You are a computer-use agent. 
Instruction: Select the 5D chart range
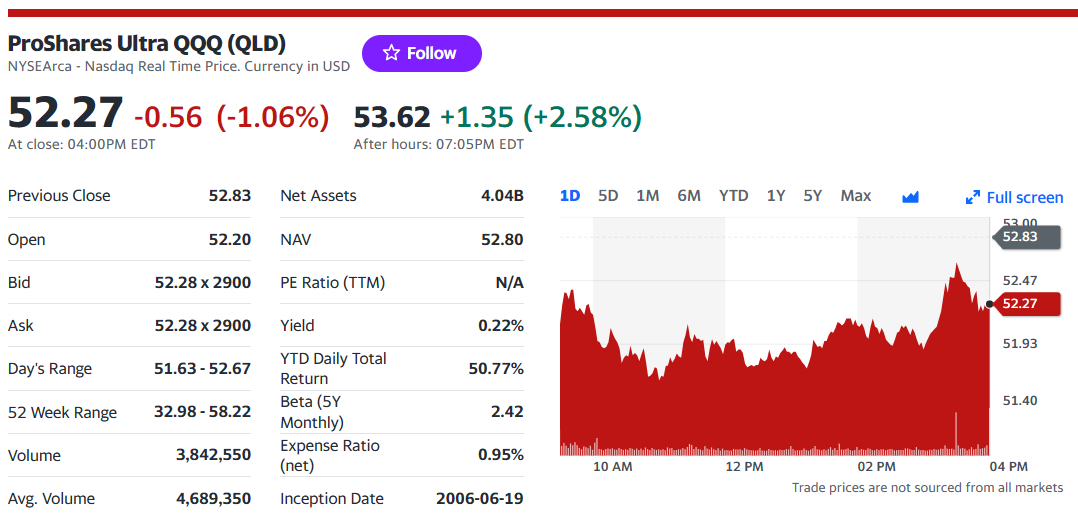[x=608, y=196]
